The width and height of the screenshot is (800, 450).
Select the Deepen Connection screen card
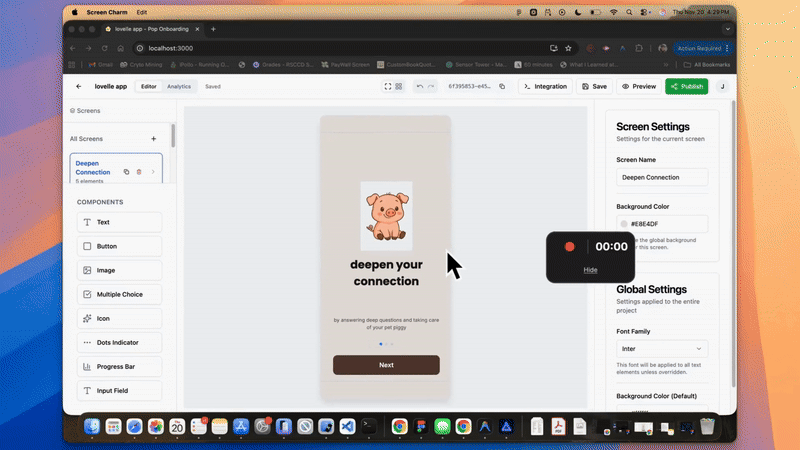point(116,168)
